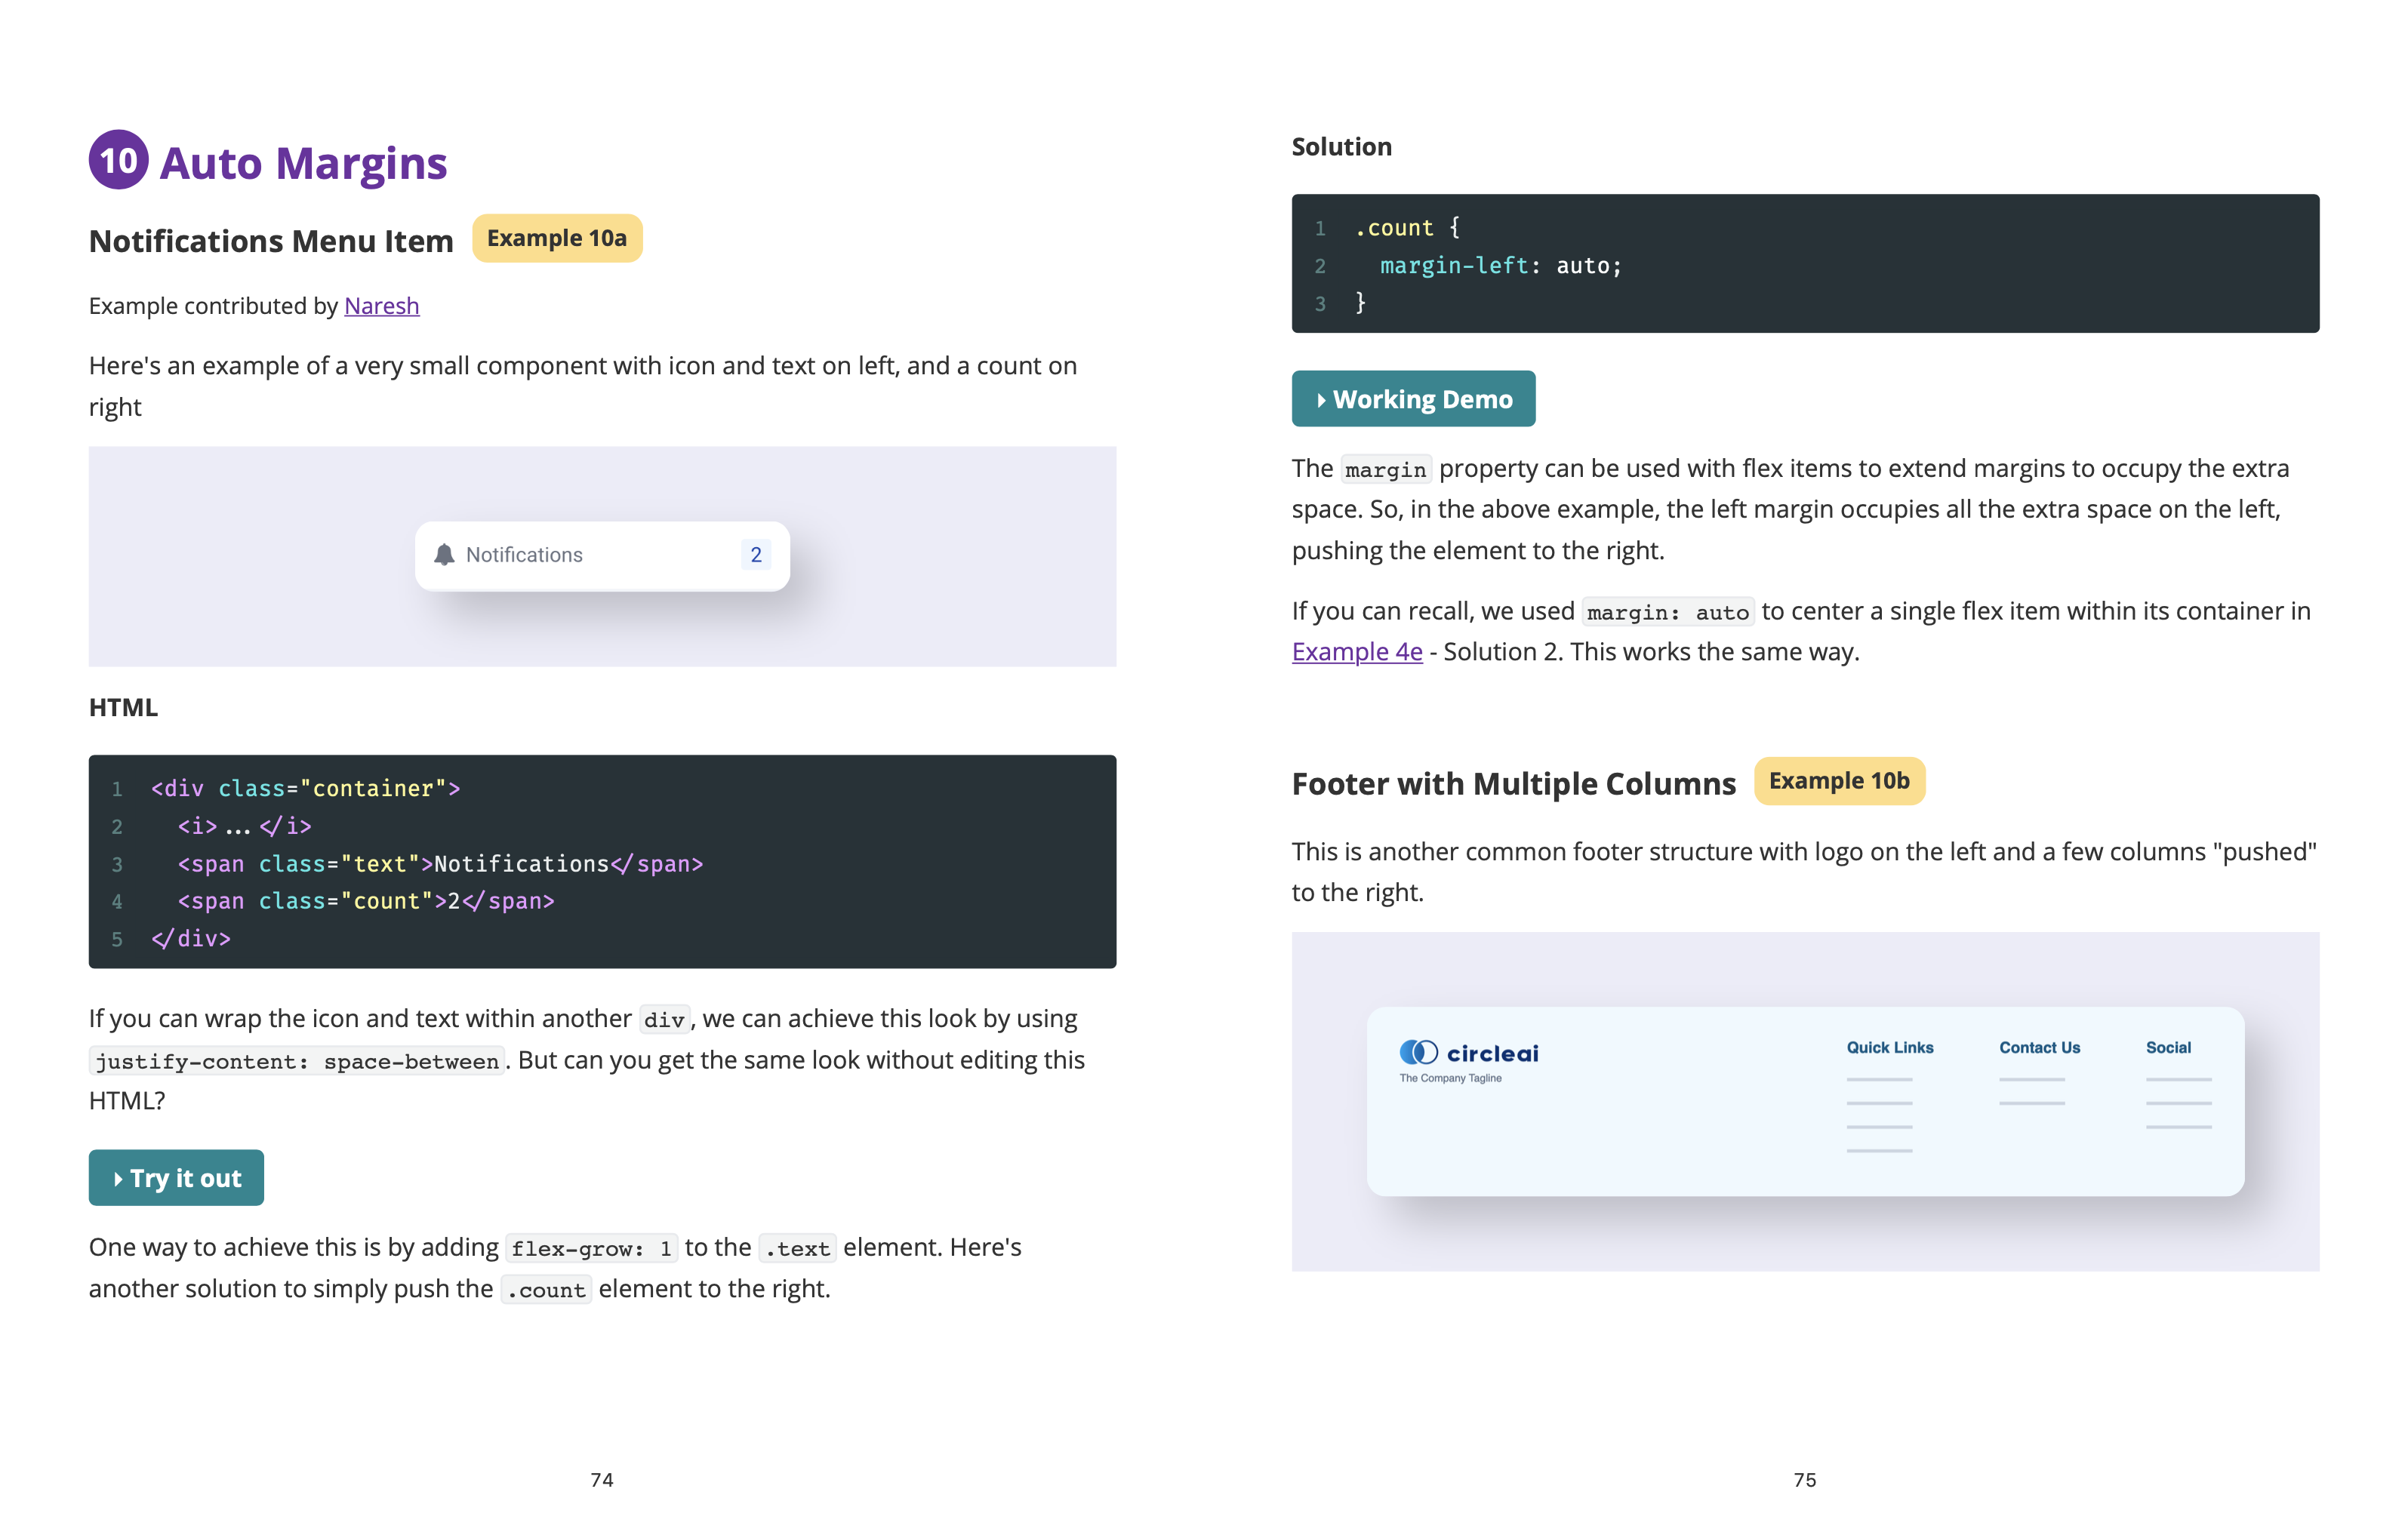Click the Auto Margins chapter heading
The width and height of the screenshot is (2408, 1535).
tap(303, 163)
